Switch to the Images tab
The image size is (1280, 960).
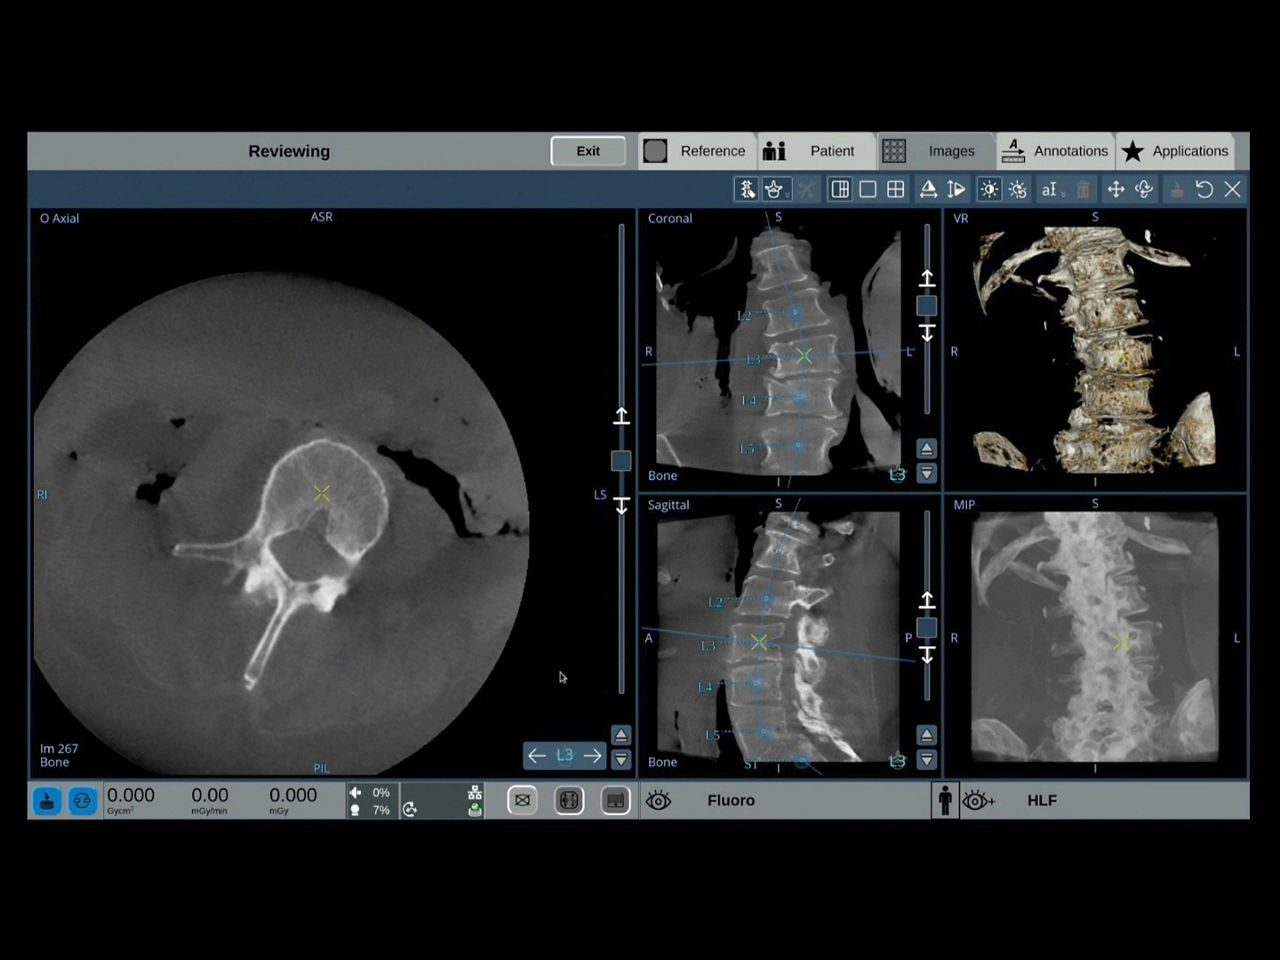coord(936,151)
